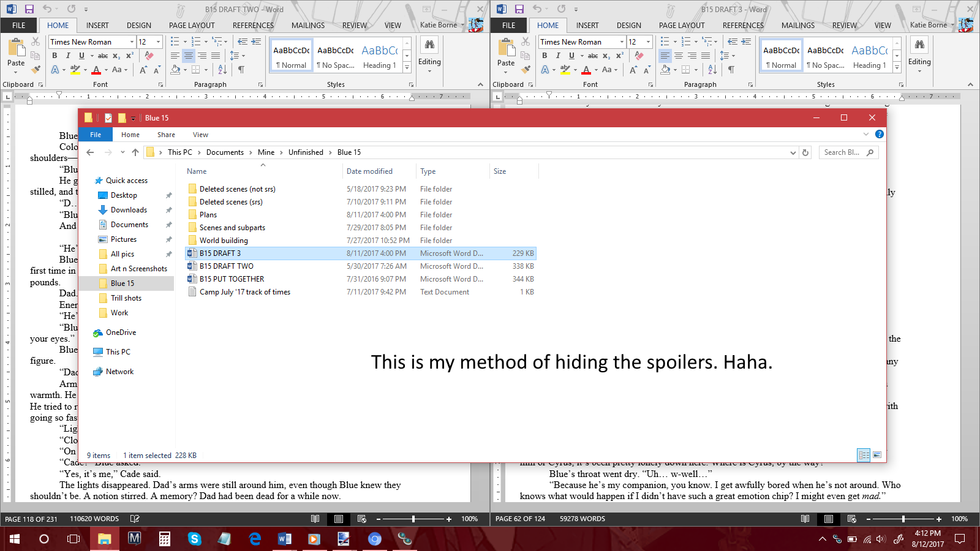The width and height of the screenshot is (980, 551).
Task: Open REFERENCES tab in B15 DRAFT TWO window
Action: coord(253,25)
